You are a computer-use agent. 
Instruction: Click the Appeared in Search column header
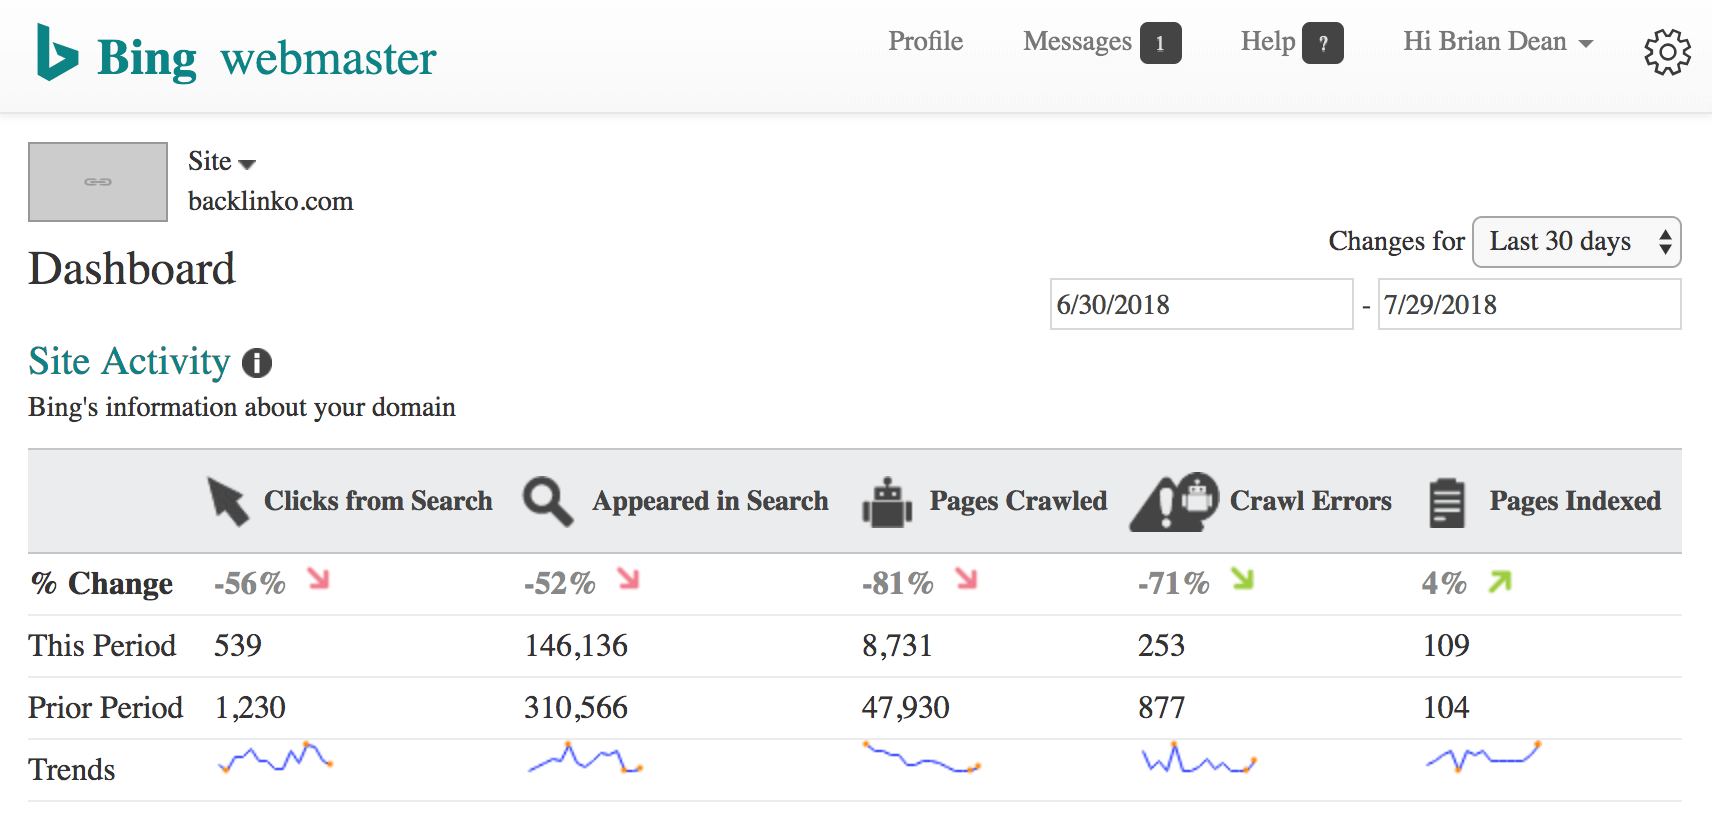(x=710, y=501)
